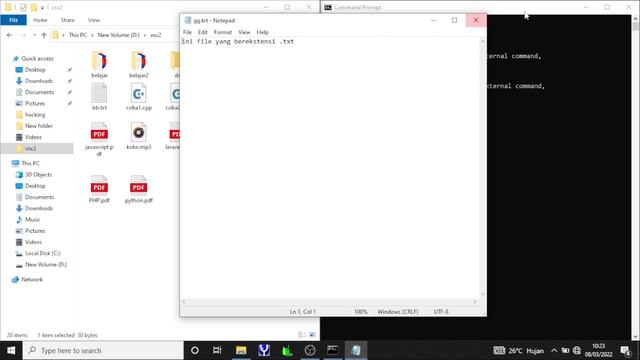The image size is (640, 360).
Task: Open Notepad File menu
Action: tap(187, 32)
